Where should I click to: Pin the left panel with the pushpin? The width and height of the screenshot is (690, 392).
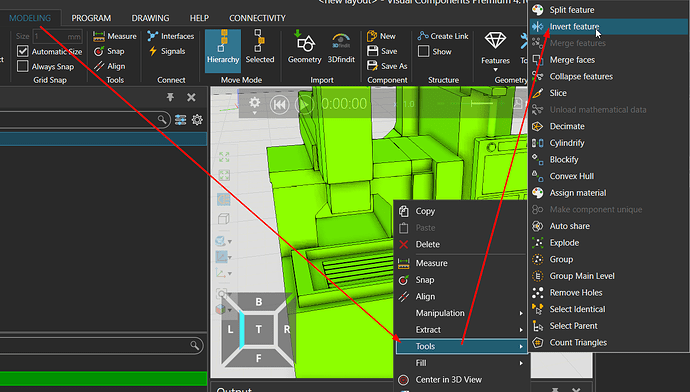(170, 97)
